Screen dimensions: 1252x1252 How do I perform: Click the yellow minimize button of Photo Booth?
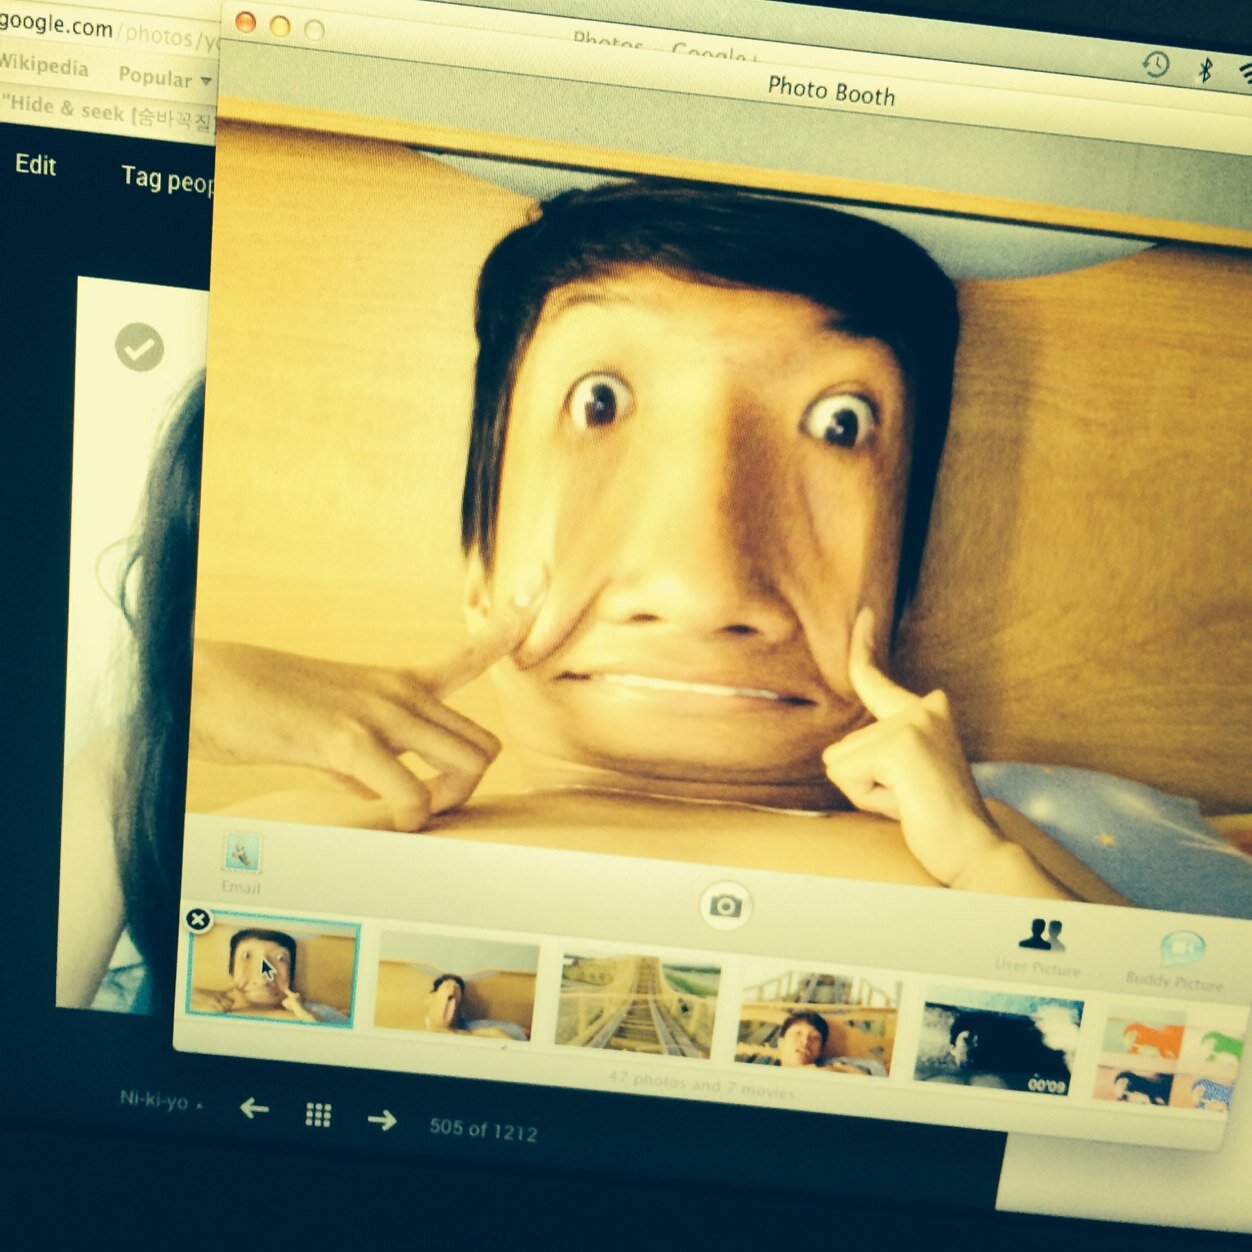[280, 27]
